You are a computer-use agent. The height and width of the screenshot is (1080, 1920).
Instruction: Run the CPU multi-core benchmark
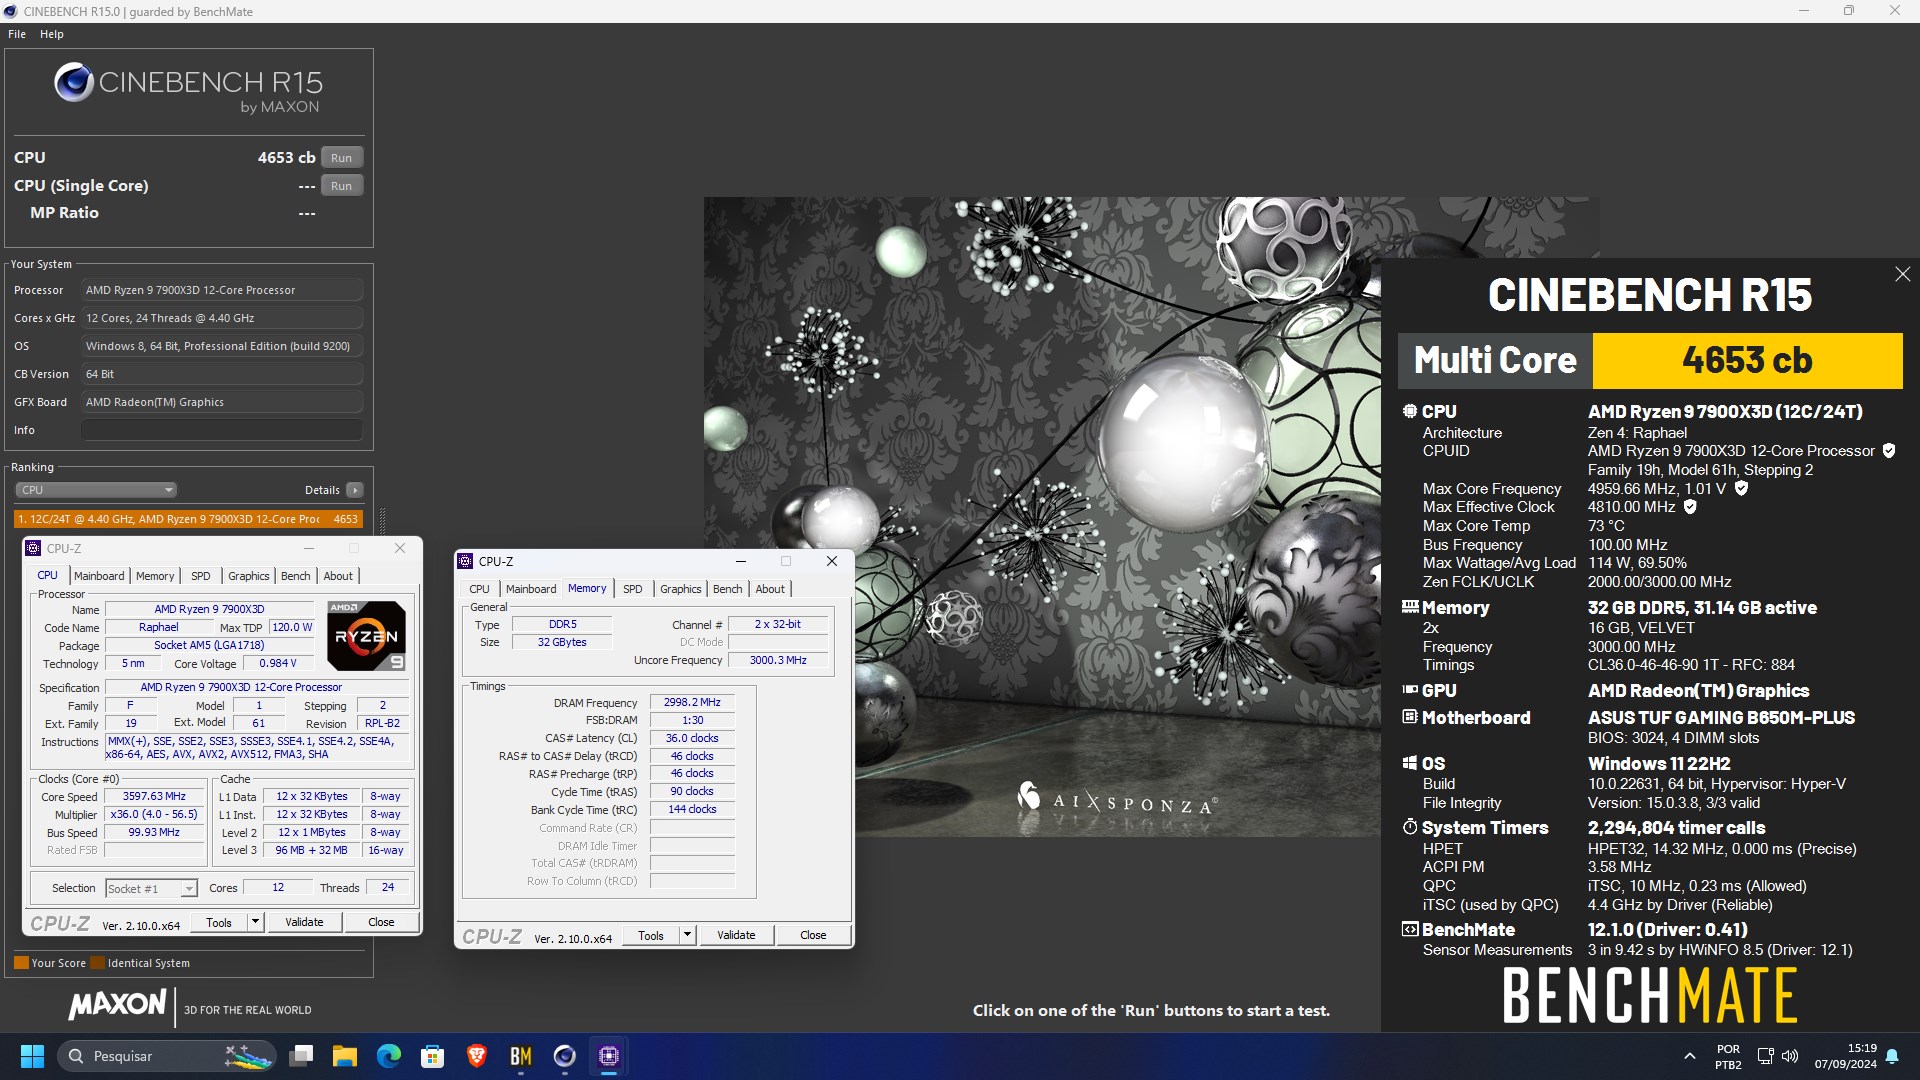(342, 158)
